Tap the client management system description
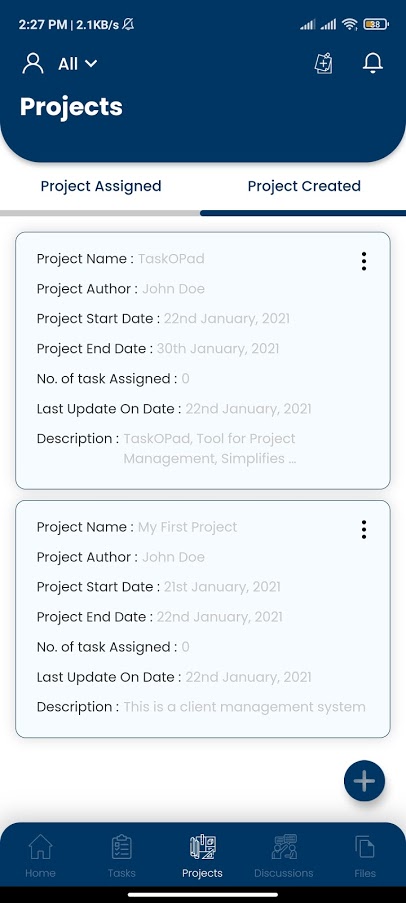This screenshot has height=903, width=406. click(244, 707)
